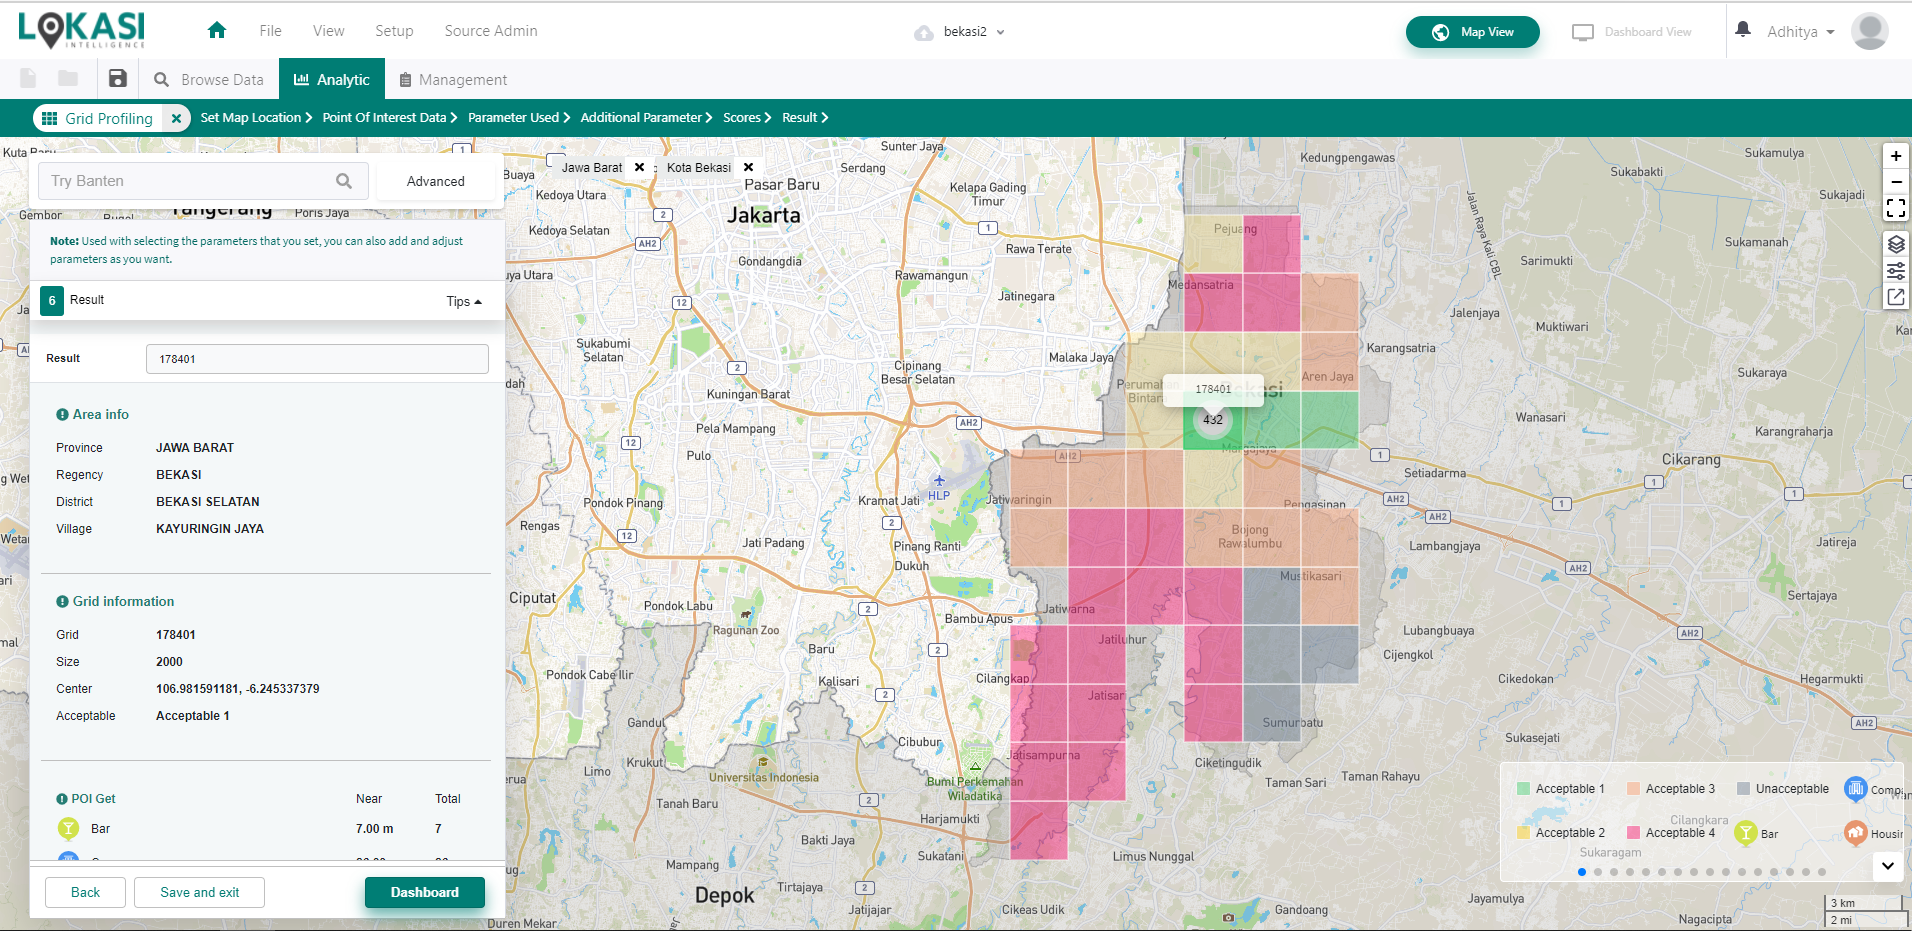Toggle fullscreen map view
Image resolution: width=1912 pixels, height=931 pixels.
1896,208
